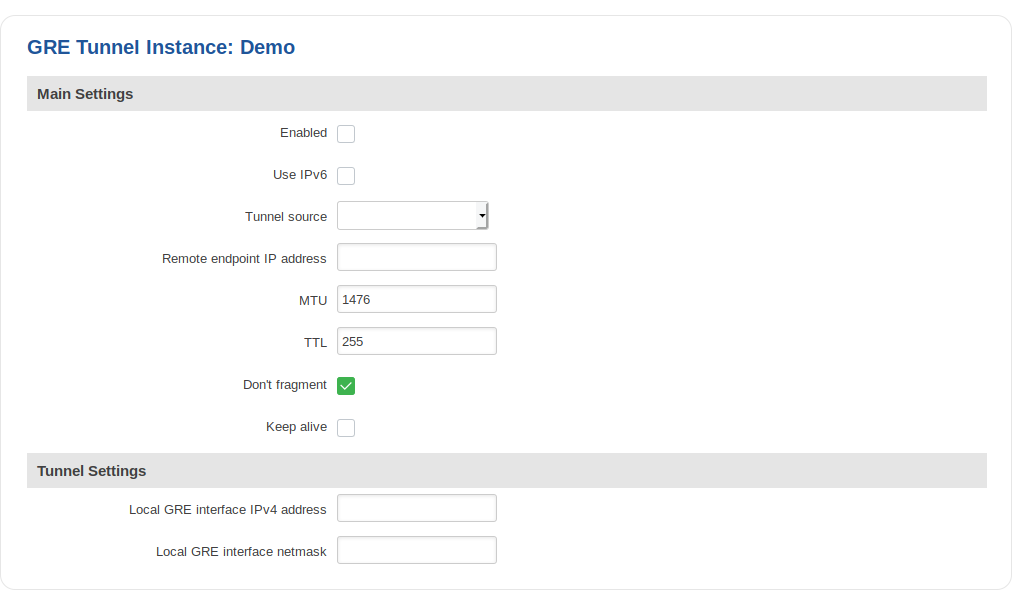
Task: Click the GRE Tunnel Instance: Demo title
Action: (x=161, y=47)
